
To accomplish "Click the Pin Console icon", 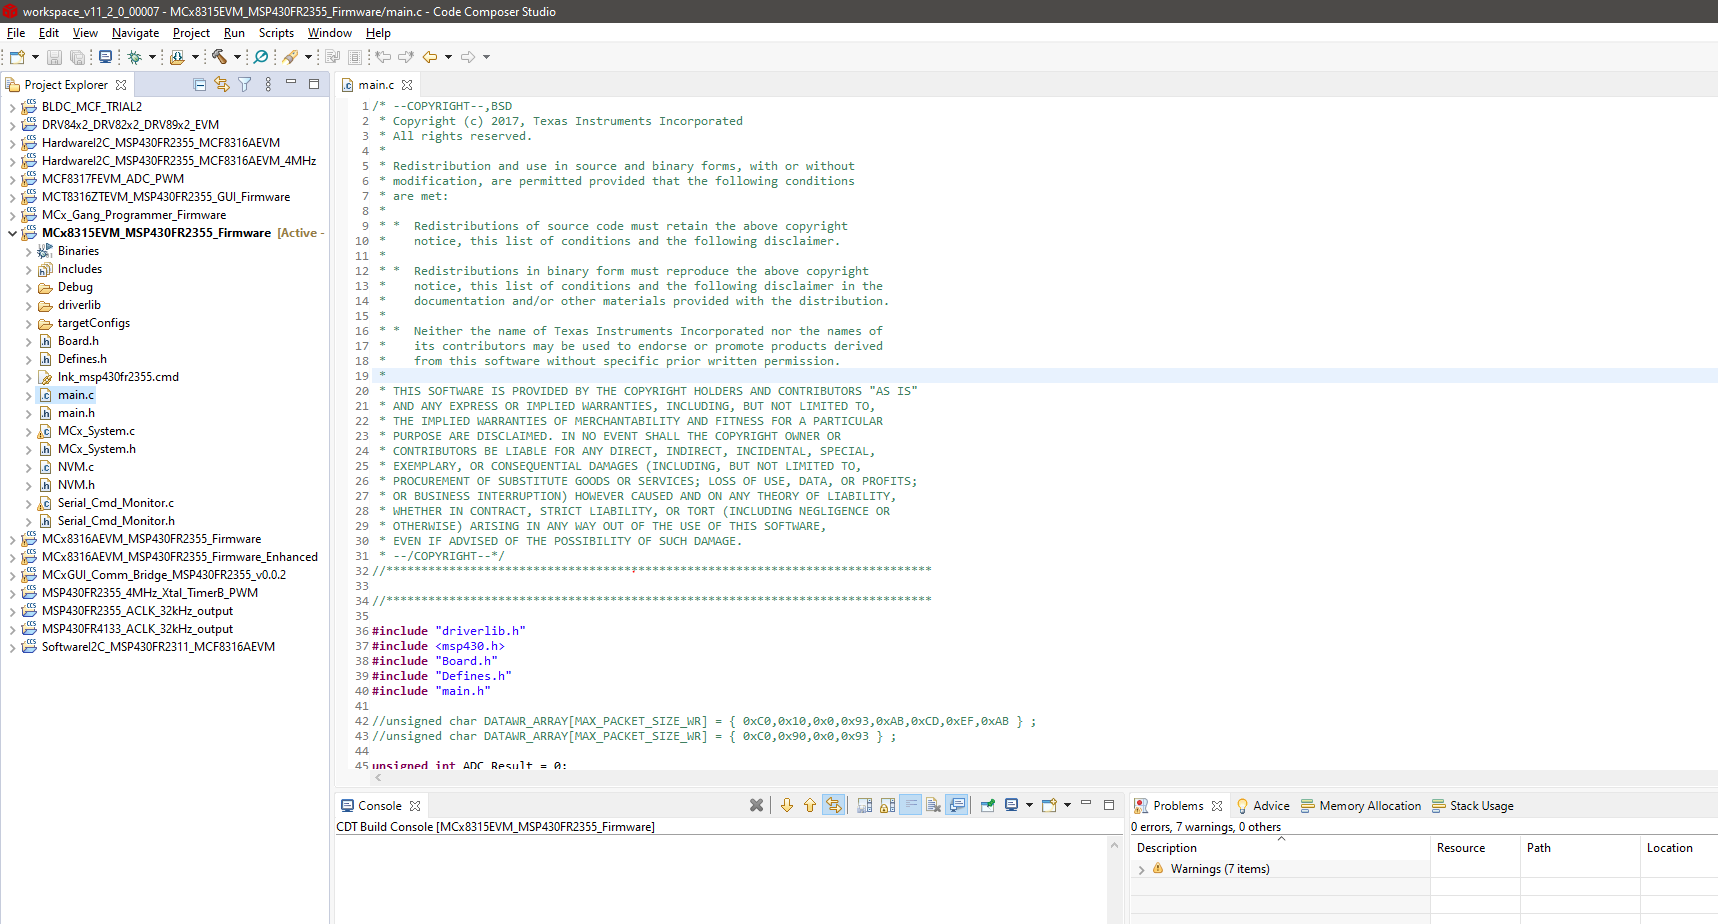I will coord(988,806).
